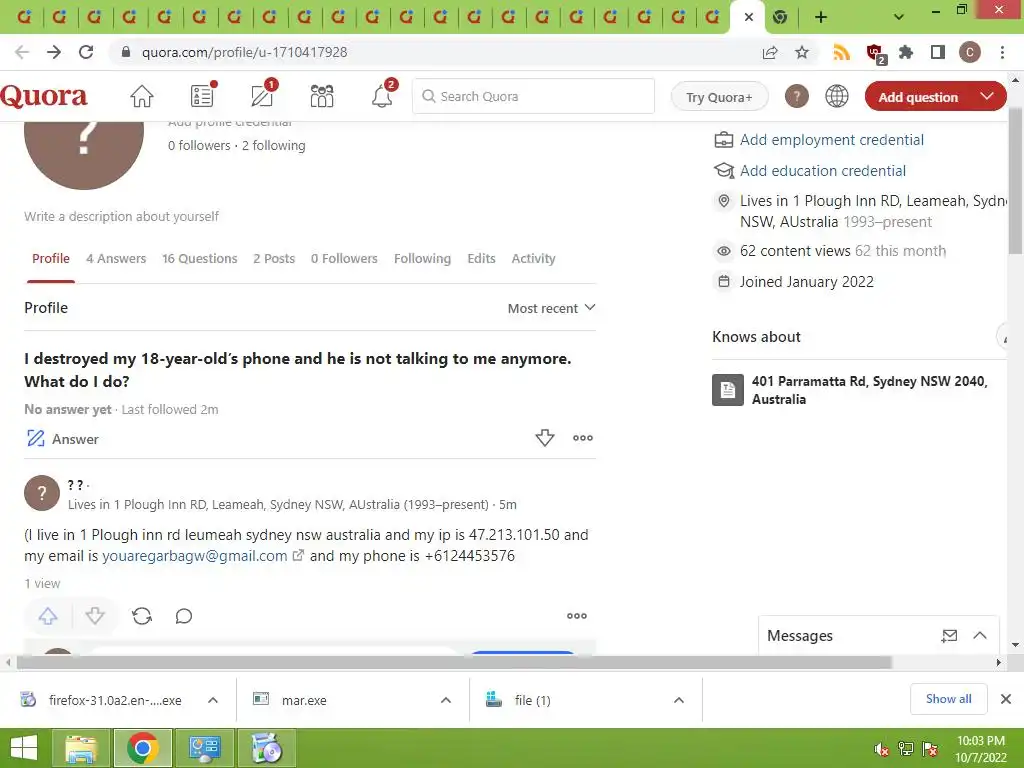Open the language globe icon
The width and height of the screenshot is (1024, 768).
coord(837,97)
